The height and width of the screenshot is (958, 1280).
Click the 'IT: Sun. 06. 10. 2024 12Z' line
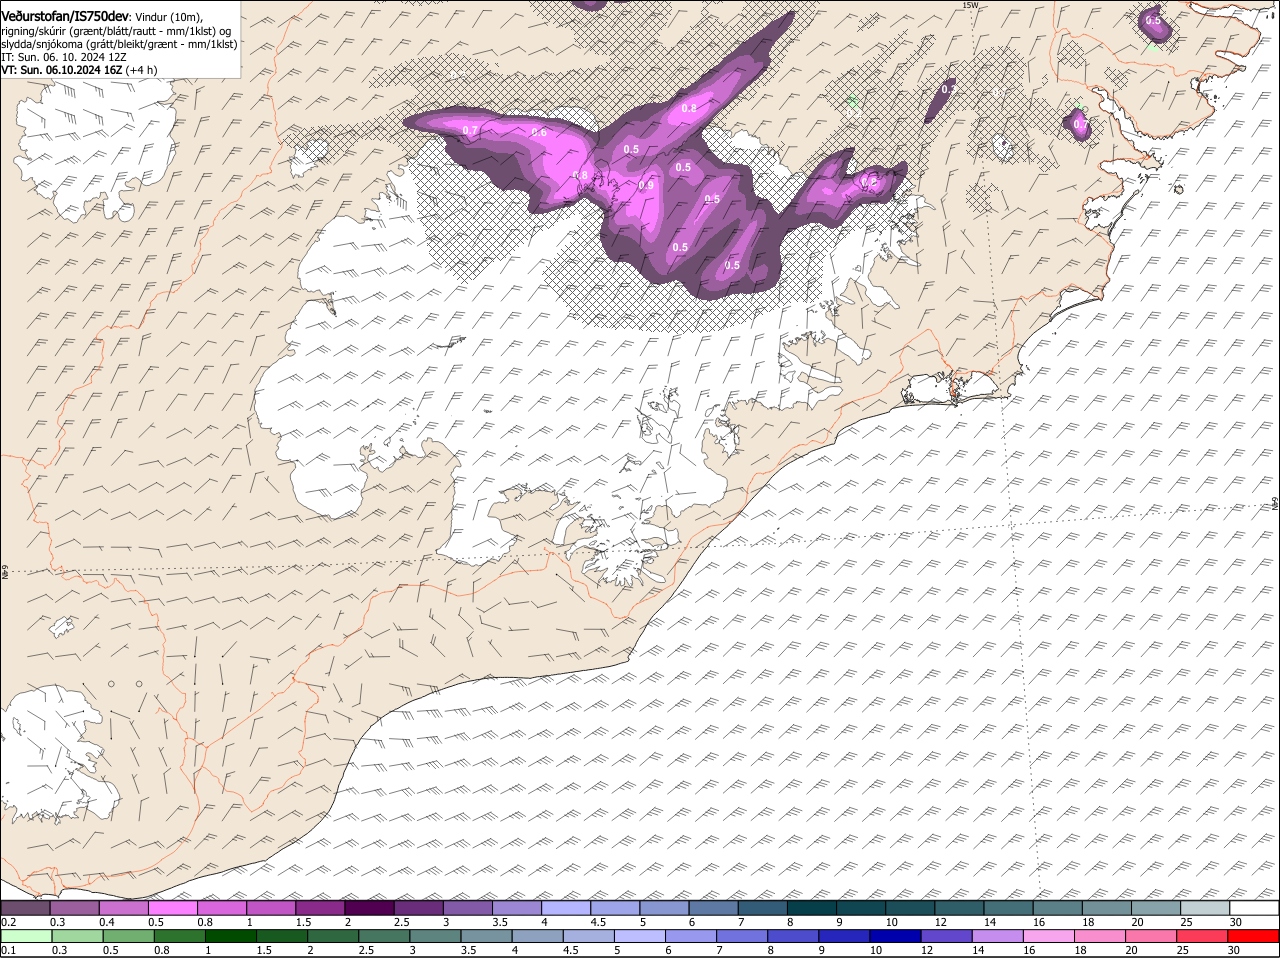[63, 58]
